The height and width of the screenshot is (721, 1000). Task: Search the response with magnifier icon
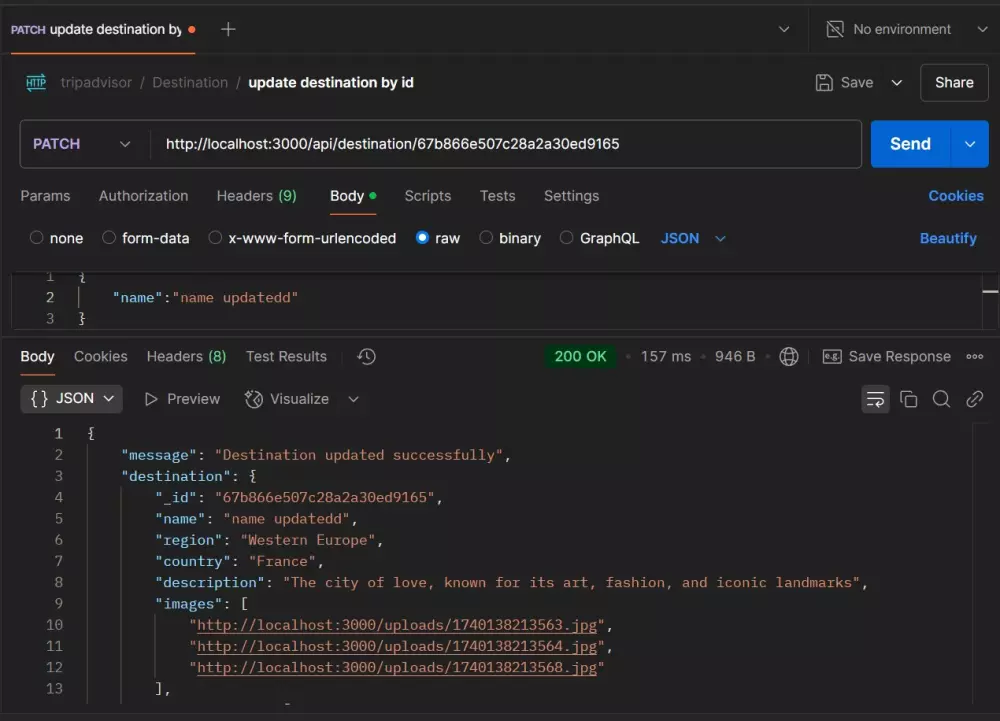(x=941, y=399)
